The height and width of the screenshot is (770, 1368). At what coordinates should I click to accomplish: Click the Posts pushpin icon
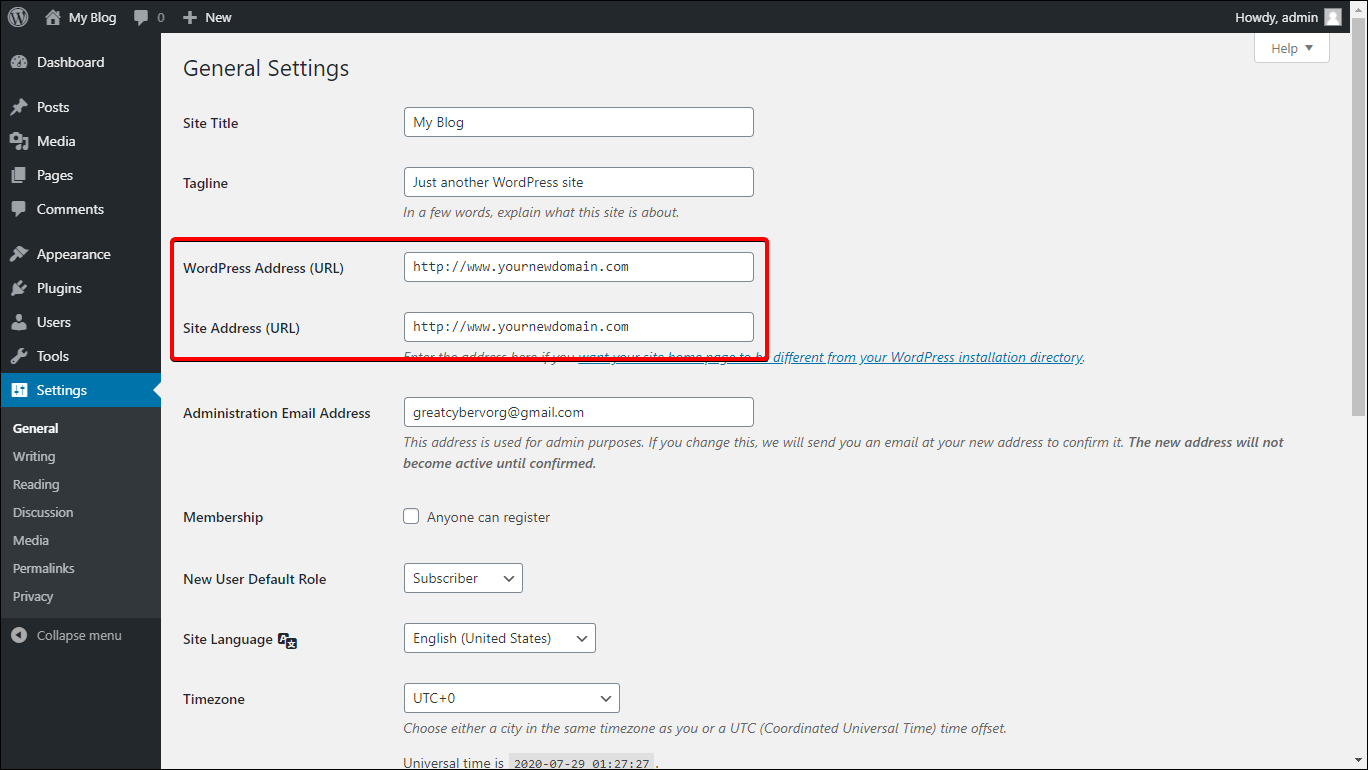point(19,107)
